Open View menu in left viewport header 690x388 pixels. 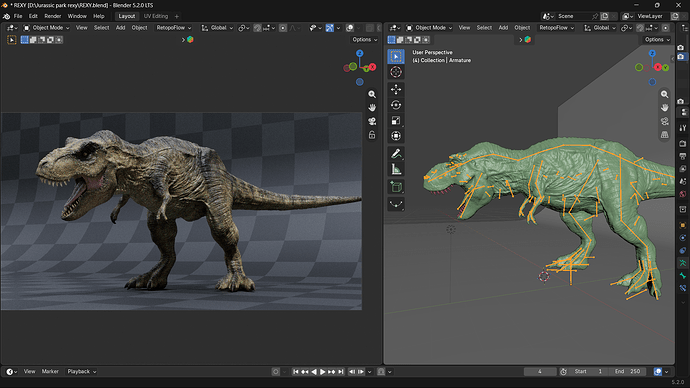[x=81, y=28]
